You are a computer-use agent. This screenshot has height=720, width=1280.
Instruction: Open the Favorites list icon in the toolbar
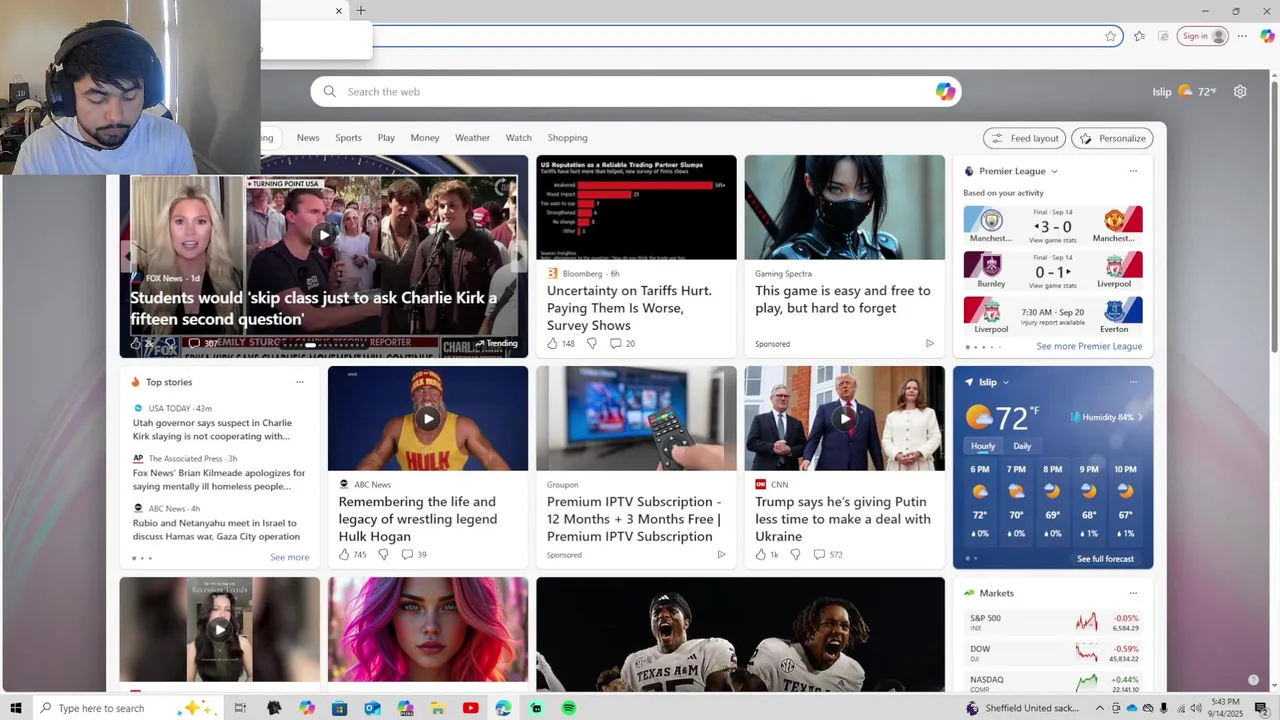1139,36
